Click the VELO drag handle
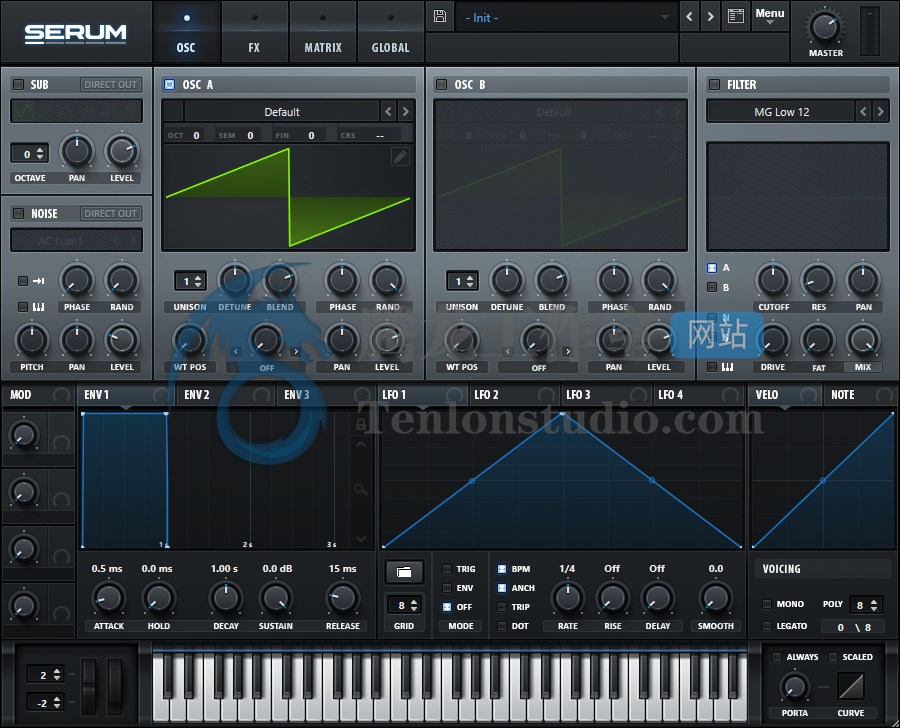This screenshot has height=728, width=900. coord(808,395)
